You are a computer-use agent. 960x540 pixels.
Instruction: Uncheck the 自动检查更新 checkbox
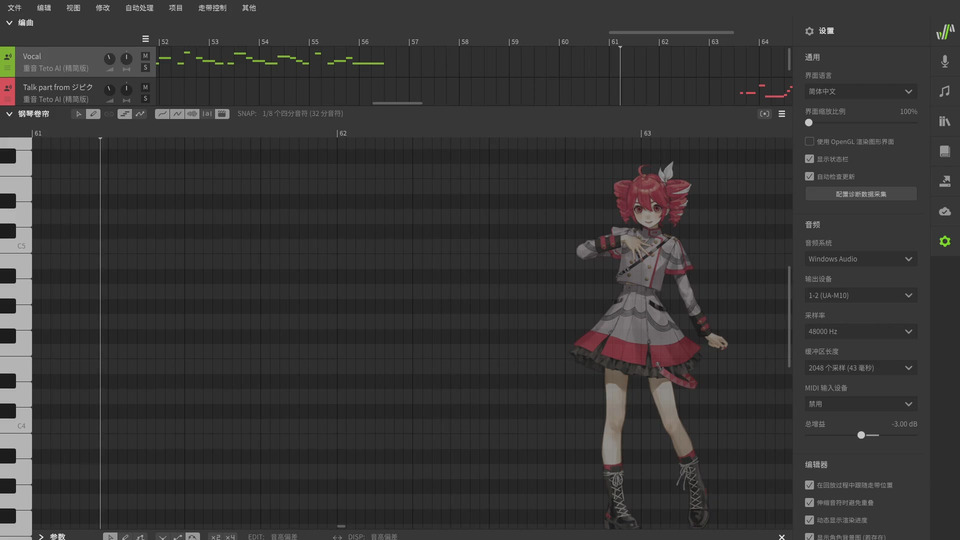(x=809, y=176)
